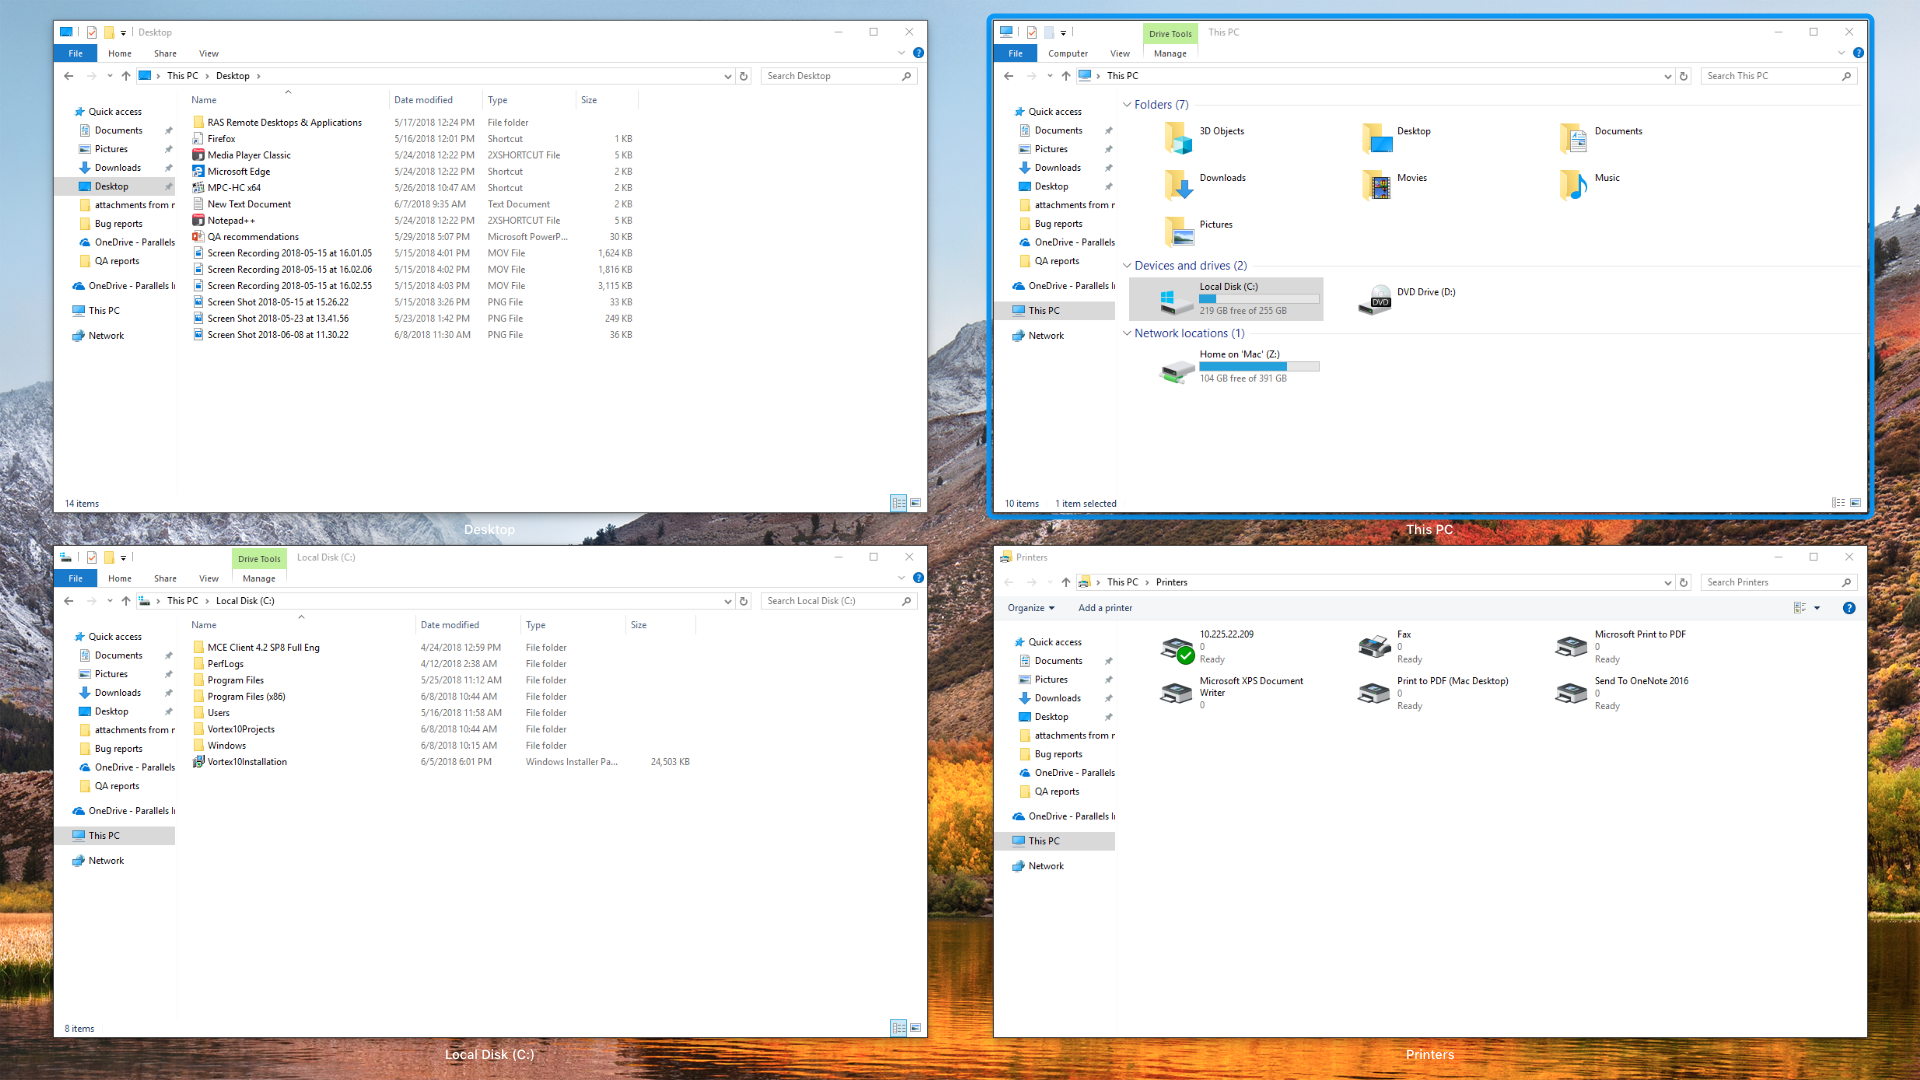Screen dimensions: 1920x1080
Task: Click the Add a printer button
Action: (x=1105, y=607)
